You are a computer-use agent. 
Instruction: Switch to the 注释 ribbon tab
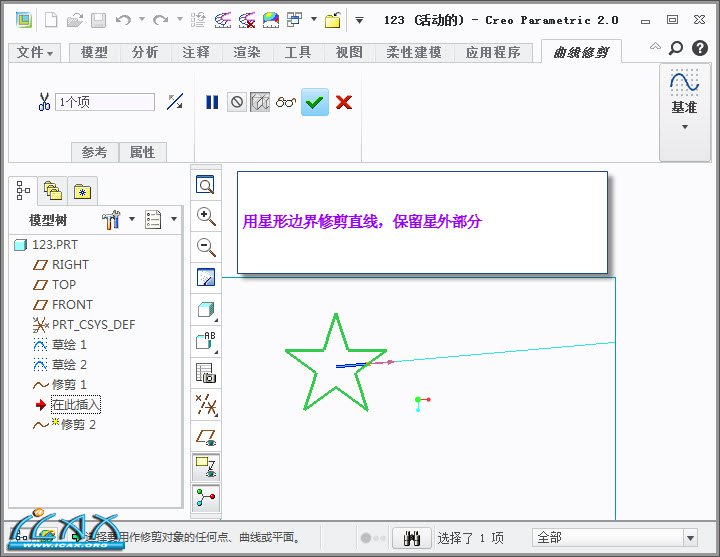pos(196,52)
